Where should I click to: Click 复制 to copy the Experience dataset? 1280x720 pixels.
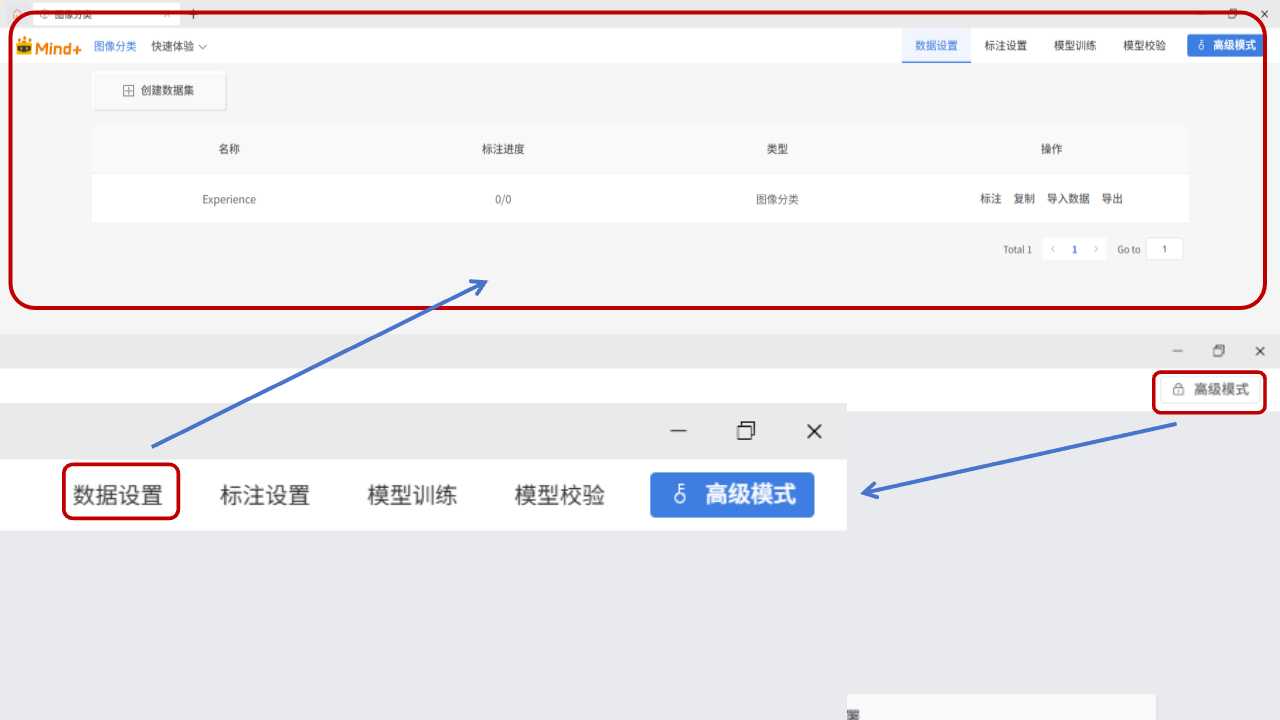coord(1024,199)
